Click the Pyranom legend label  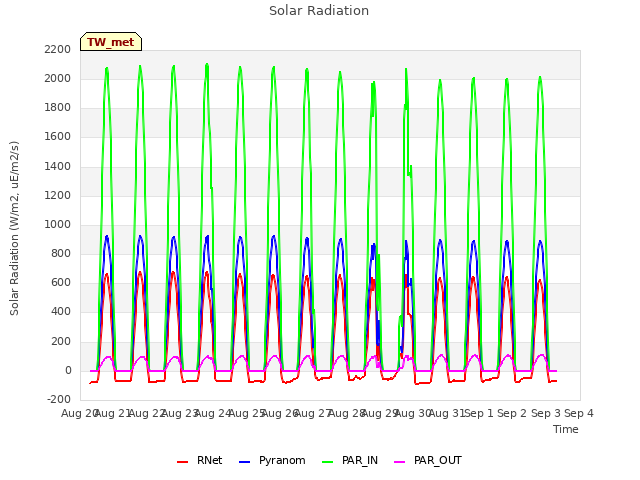282,460
